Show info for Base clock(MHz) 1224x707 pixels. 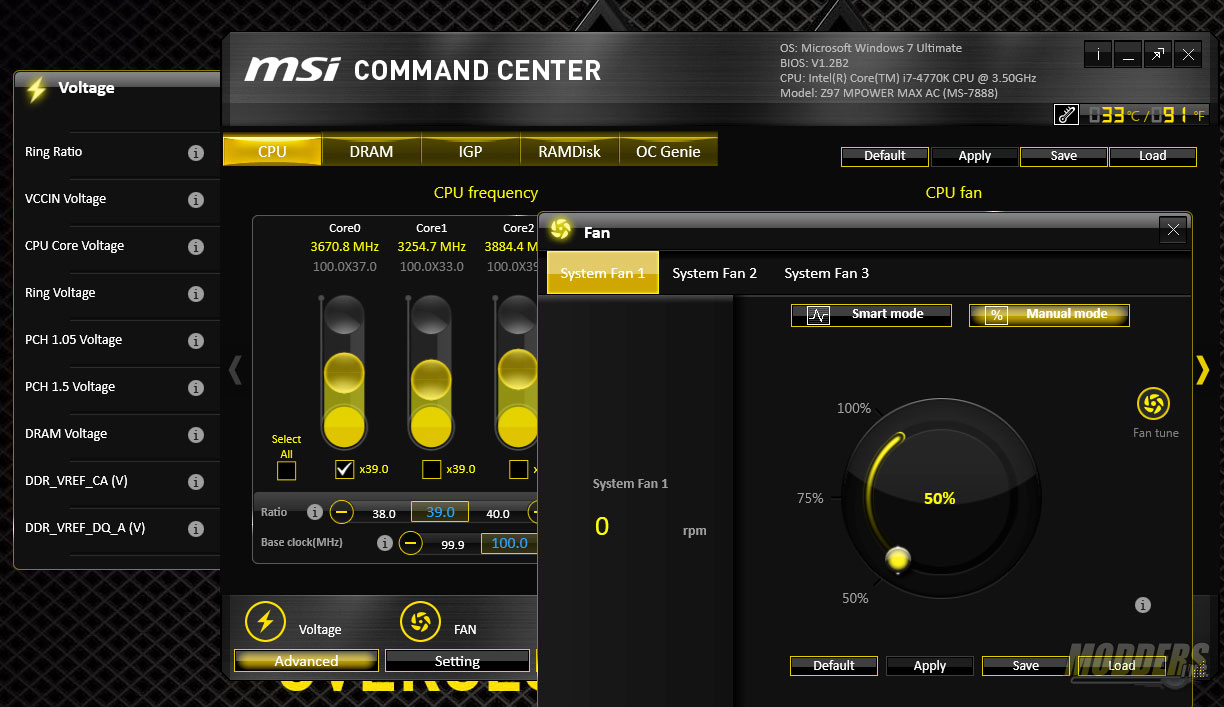pyautogui.click(x=384, y=543)
